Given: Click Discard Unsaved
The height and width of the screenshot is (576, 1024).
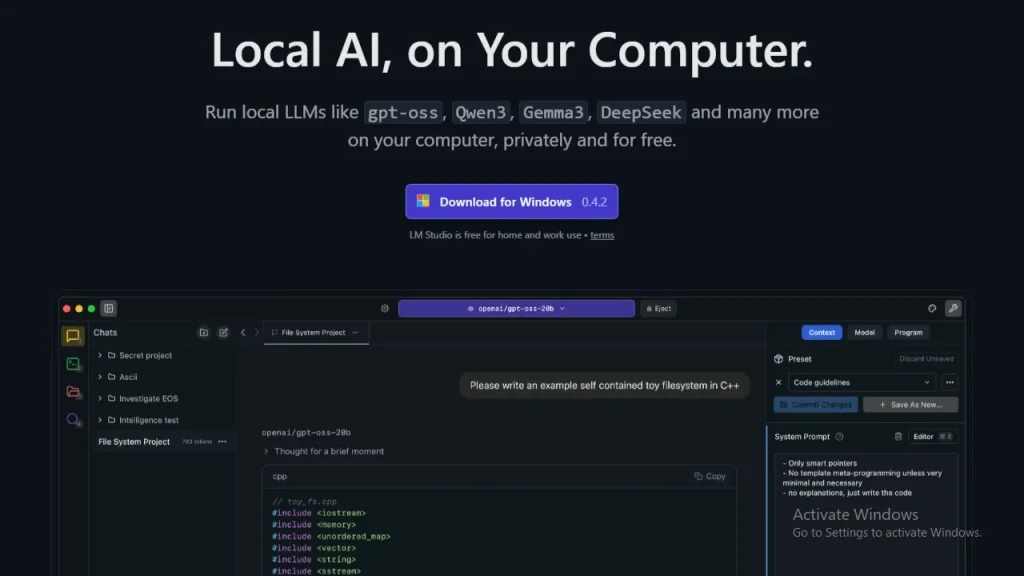Looking at the screenshot, I should [x=926, y=359].
